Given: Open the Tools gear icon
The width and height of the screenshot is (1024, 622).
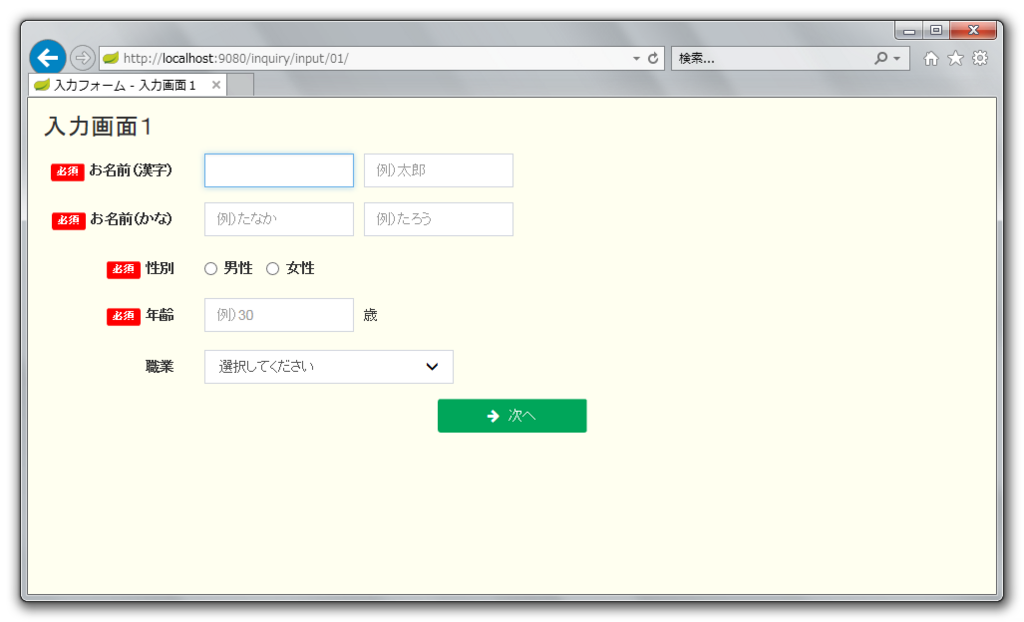Looking at the screenshot, I should [980, 58].
